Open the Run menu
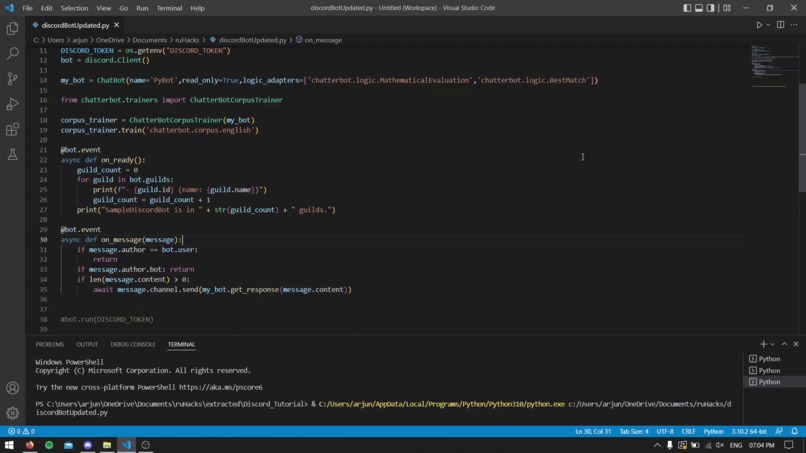The width and height of the screenshot is (806, 453). click(142, 8)
